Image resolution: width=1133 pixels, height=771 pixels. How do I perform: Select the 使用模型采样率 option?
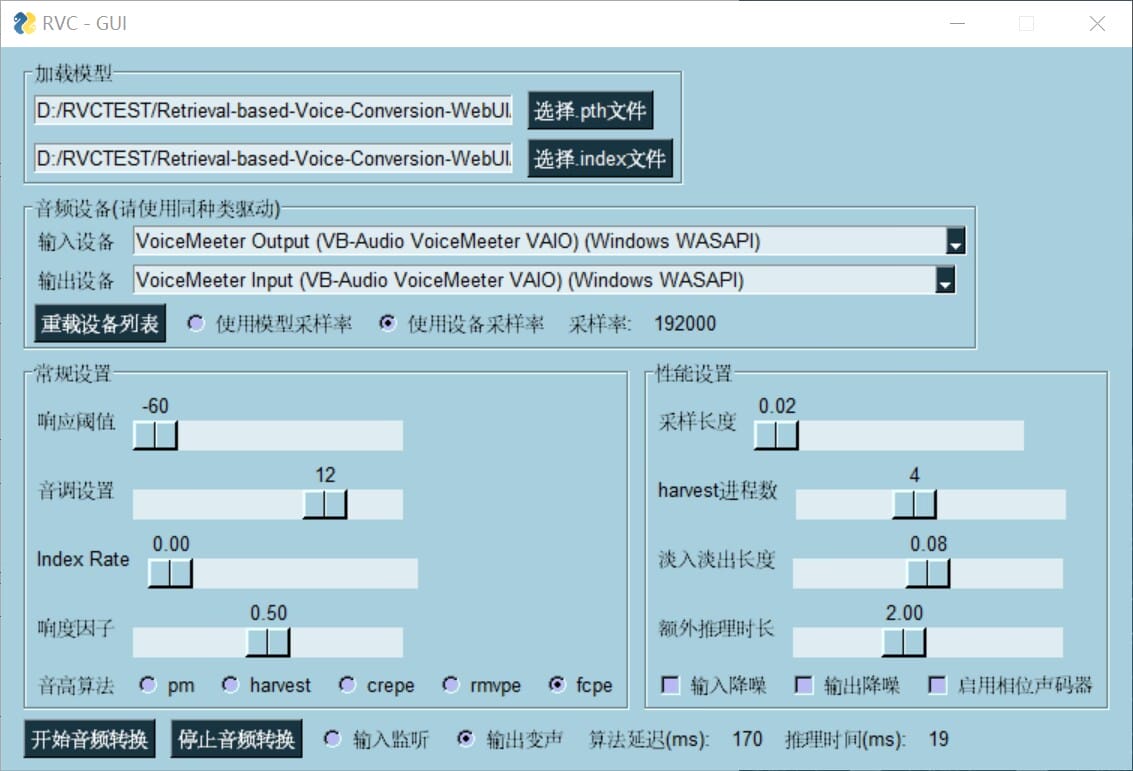196,322
